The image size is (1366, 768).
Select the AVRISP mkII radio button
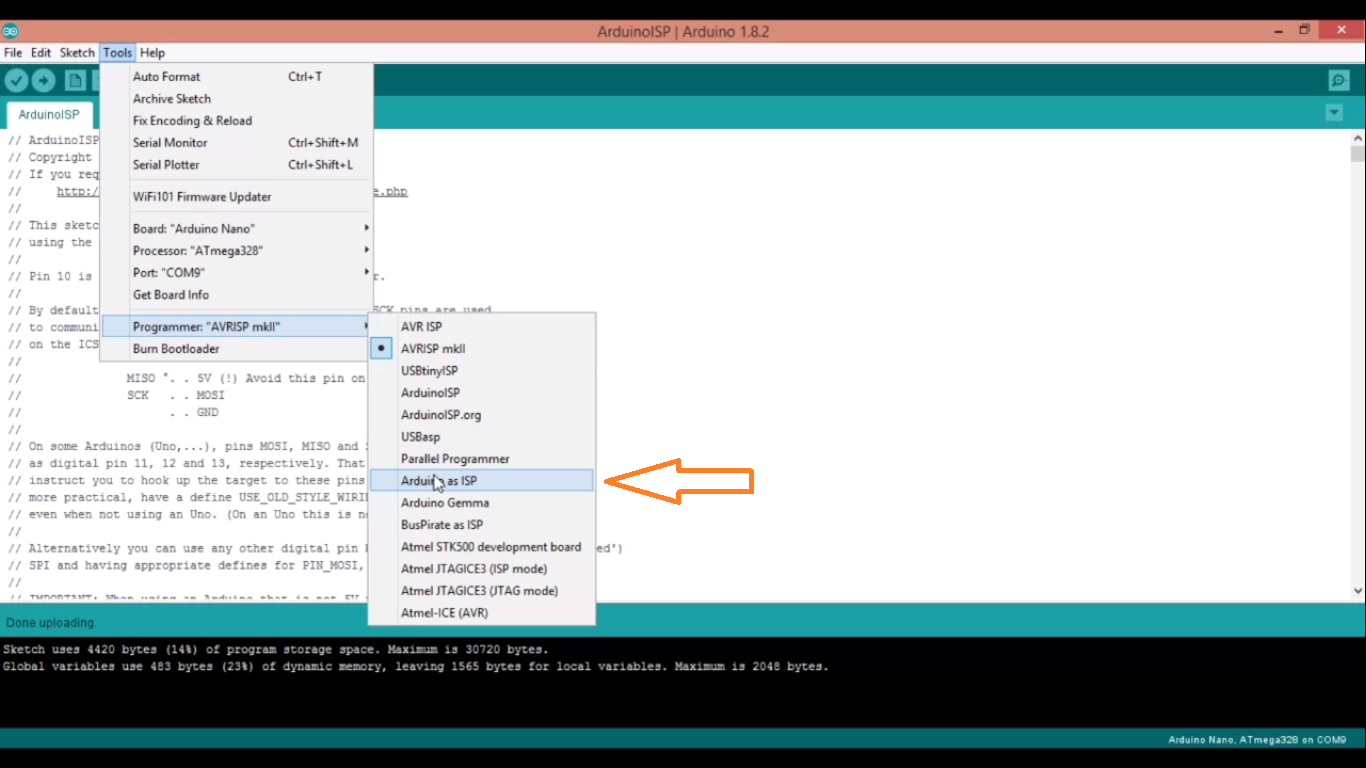[380, 348]
